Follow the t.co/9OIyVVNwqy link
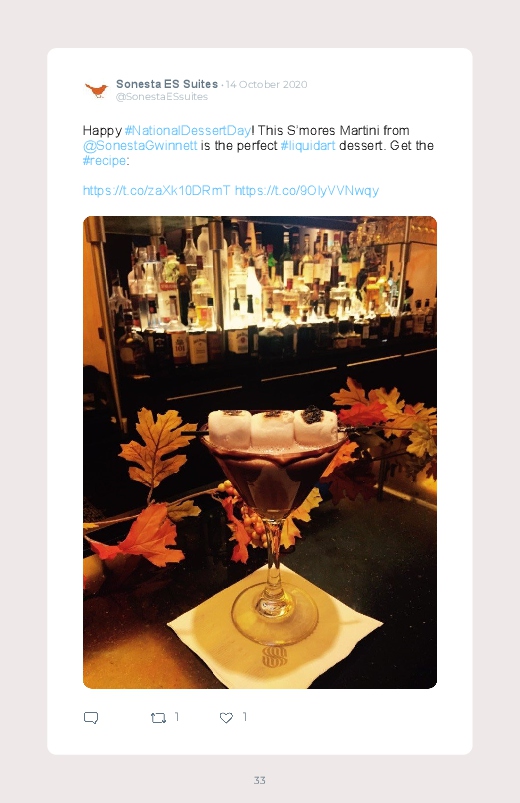This screenshot has height=803, width=520. [x=307, y=191]
